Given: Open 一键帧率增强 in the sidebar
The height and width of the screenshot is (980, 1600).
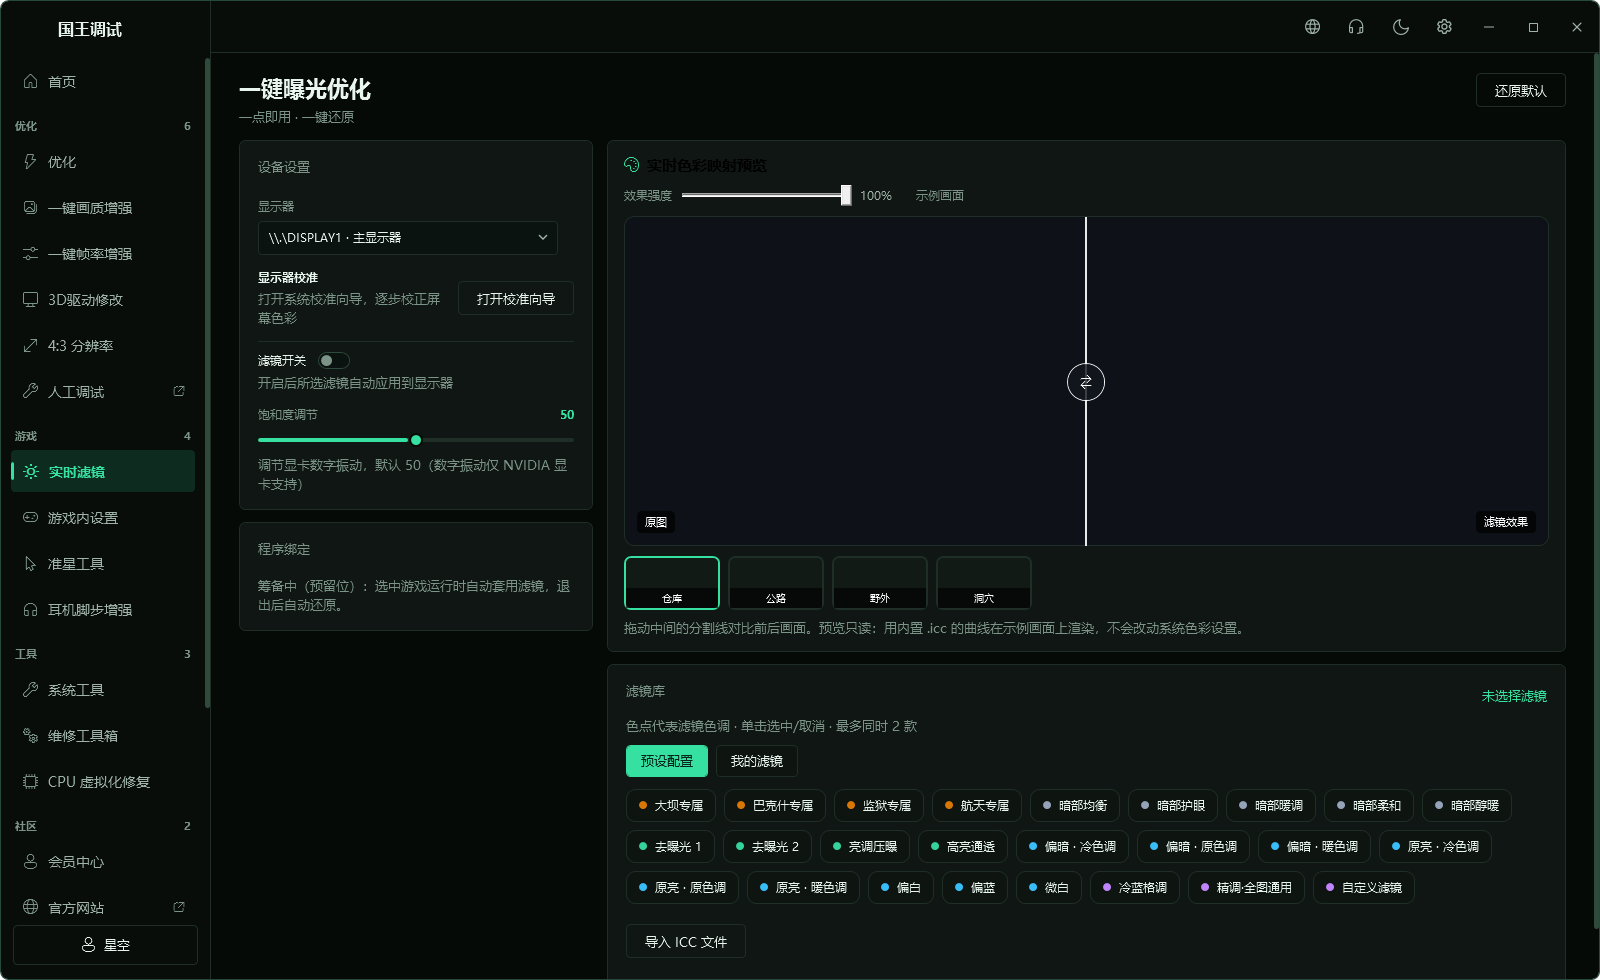Looking at the screenshot, I should pyautogui.click(x=103, y=254).
